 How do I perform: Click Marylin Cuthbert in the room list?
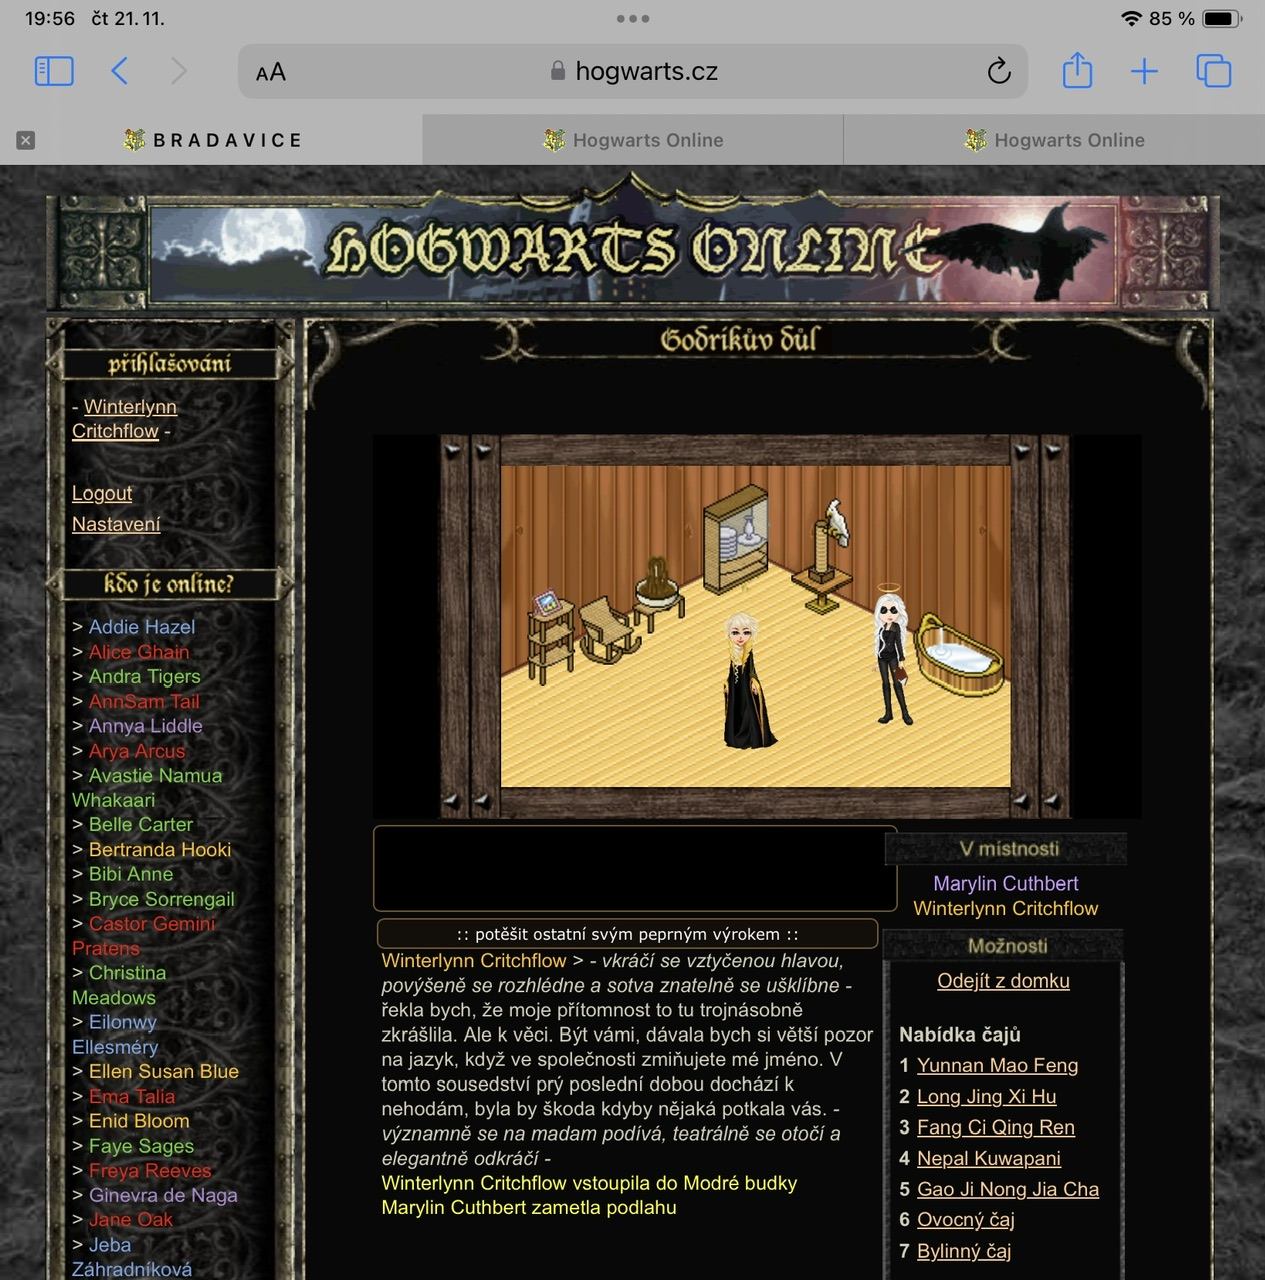pos(1005,884)
